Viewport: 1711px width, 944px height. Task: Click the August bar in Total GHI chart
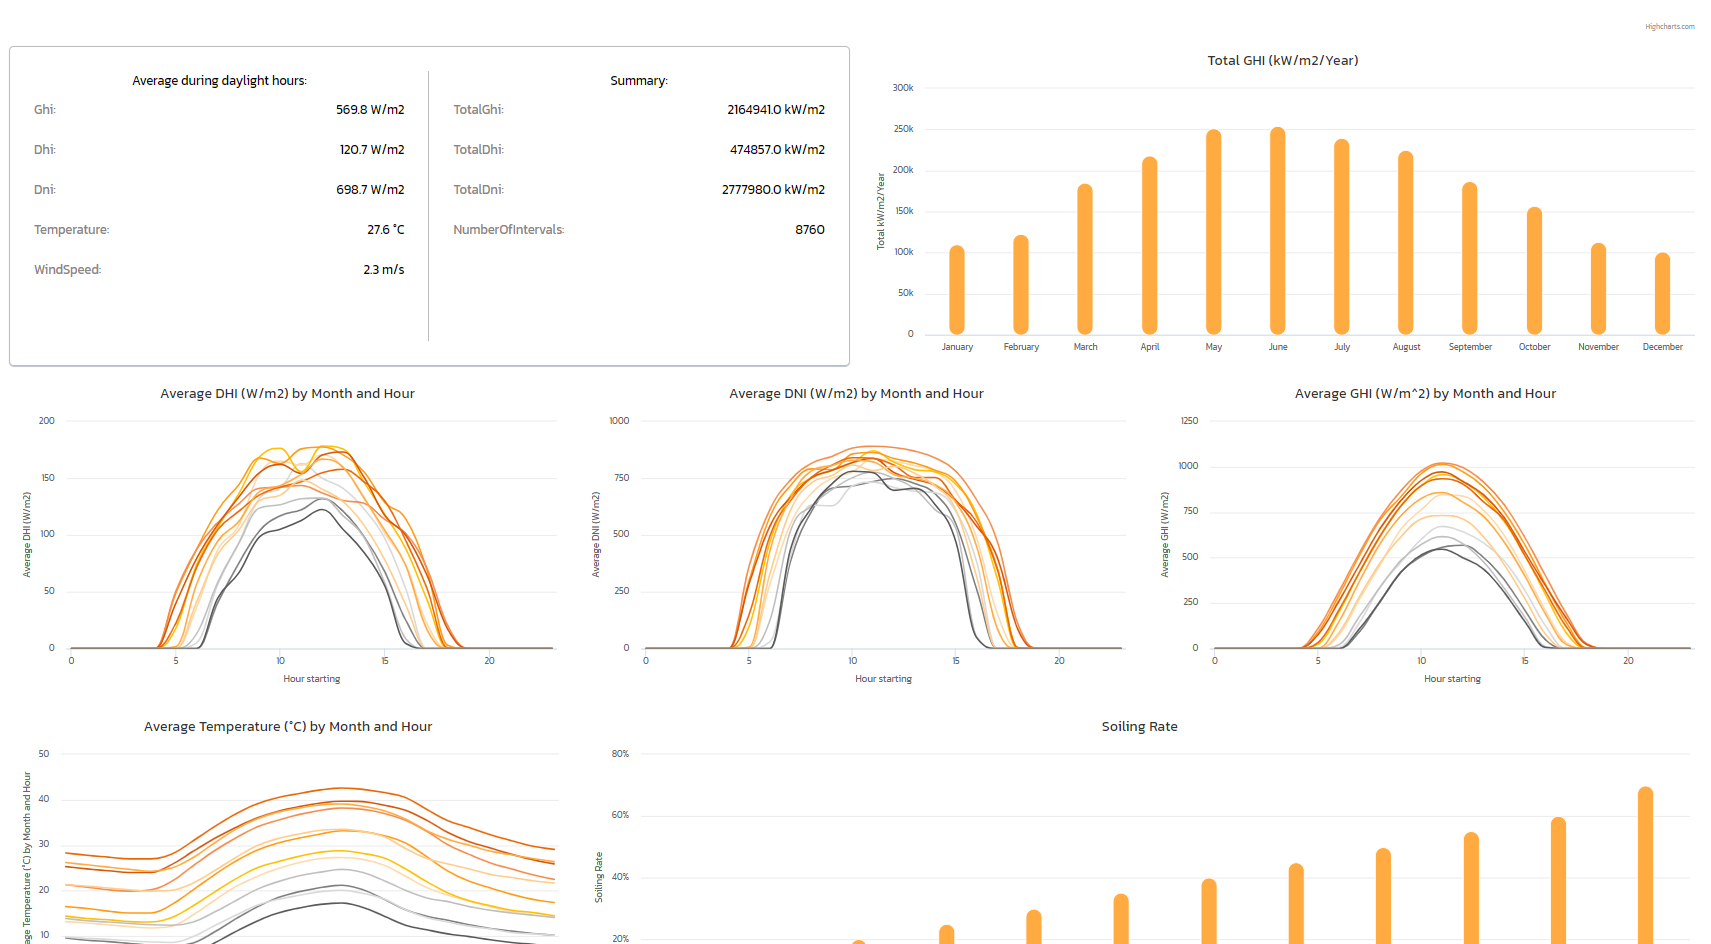tap(1406, 243)
